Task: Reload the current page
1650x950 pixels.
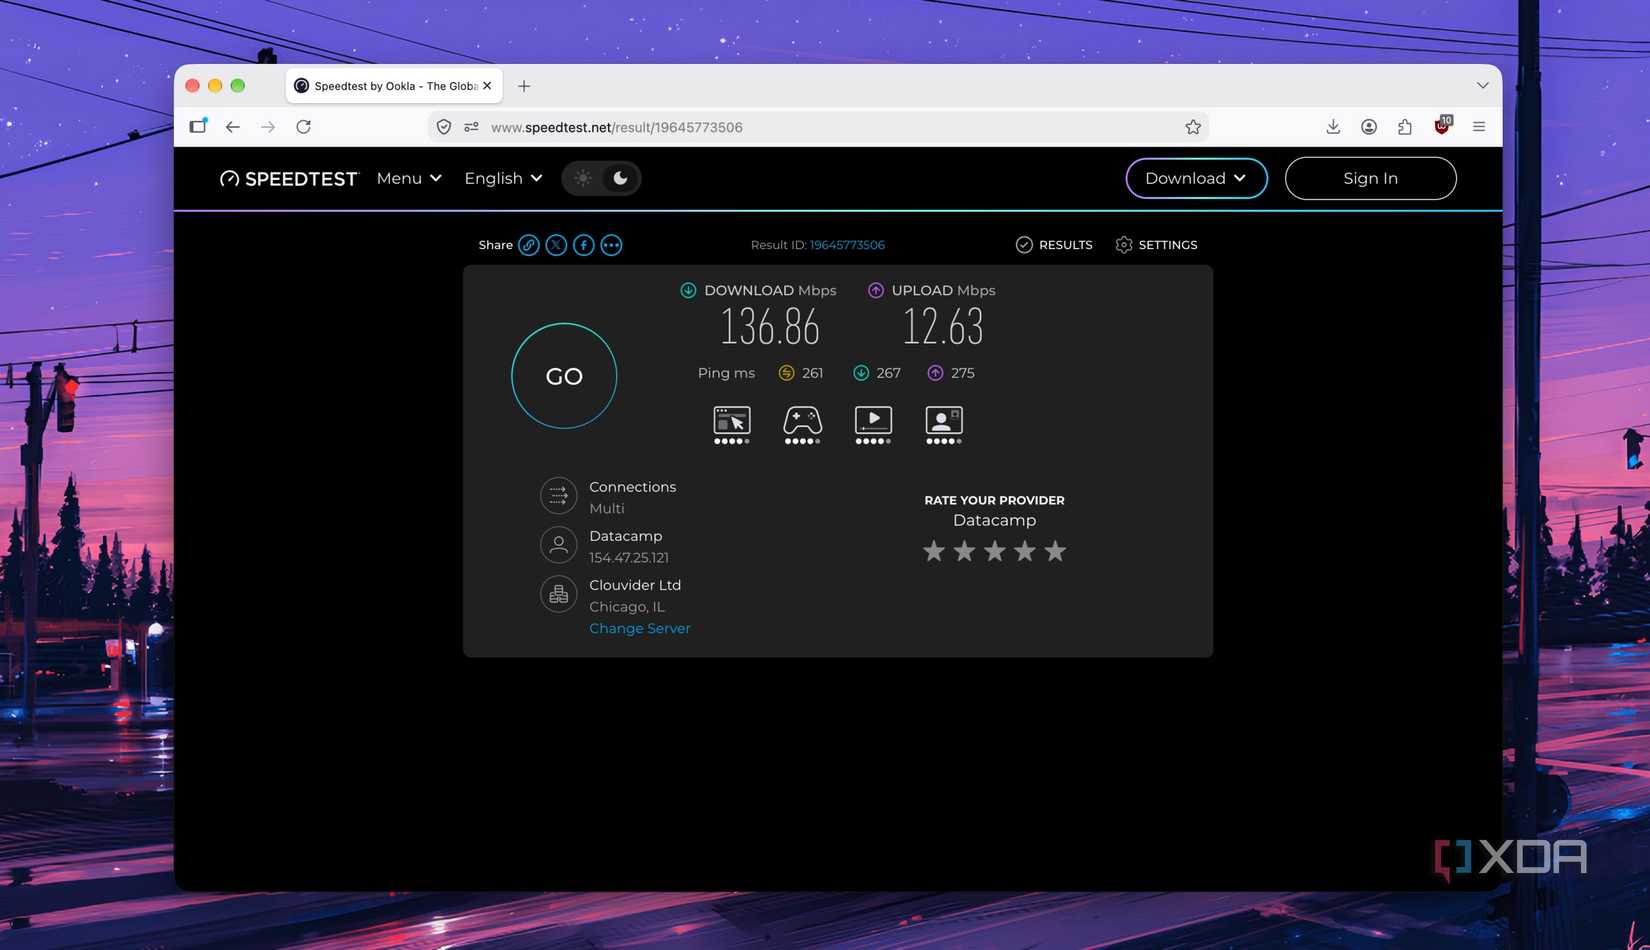Action: click(304, 127)
